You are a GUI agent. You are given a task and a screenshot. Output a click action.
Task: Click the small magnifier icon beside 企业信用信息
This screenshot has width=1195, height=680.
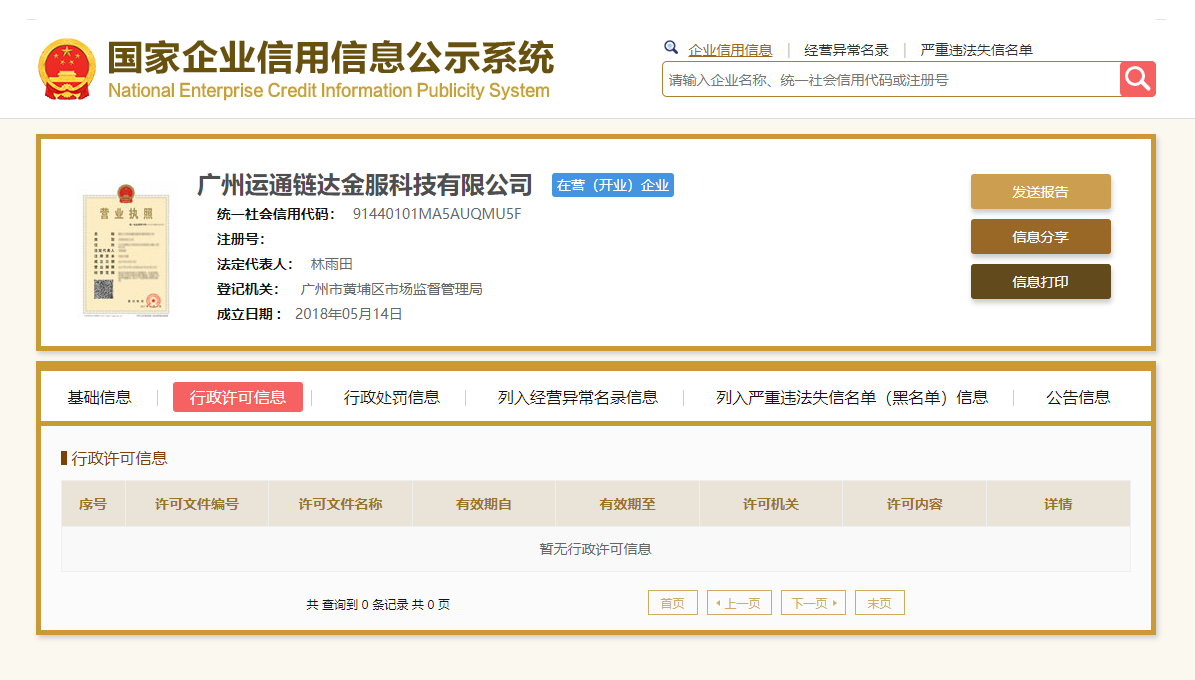pos(671,47)
